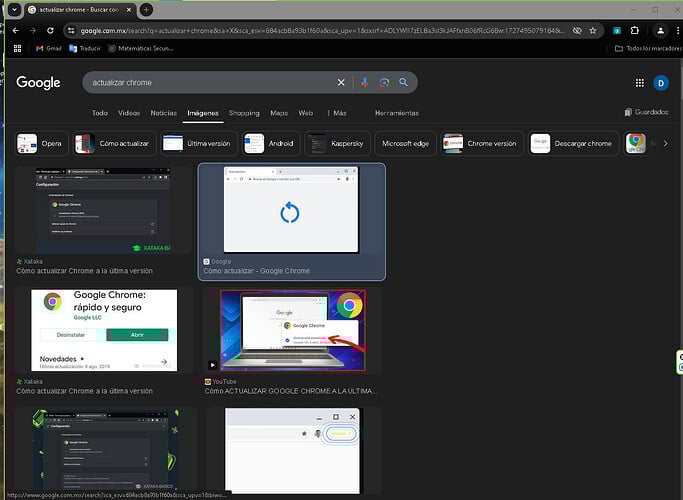
Task: Click the crossed-out eye icon in address bar
Action: (x=577, y=30)
